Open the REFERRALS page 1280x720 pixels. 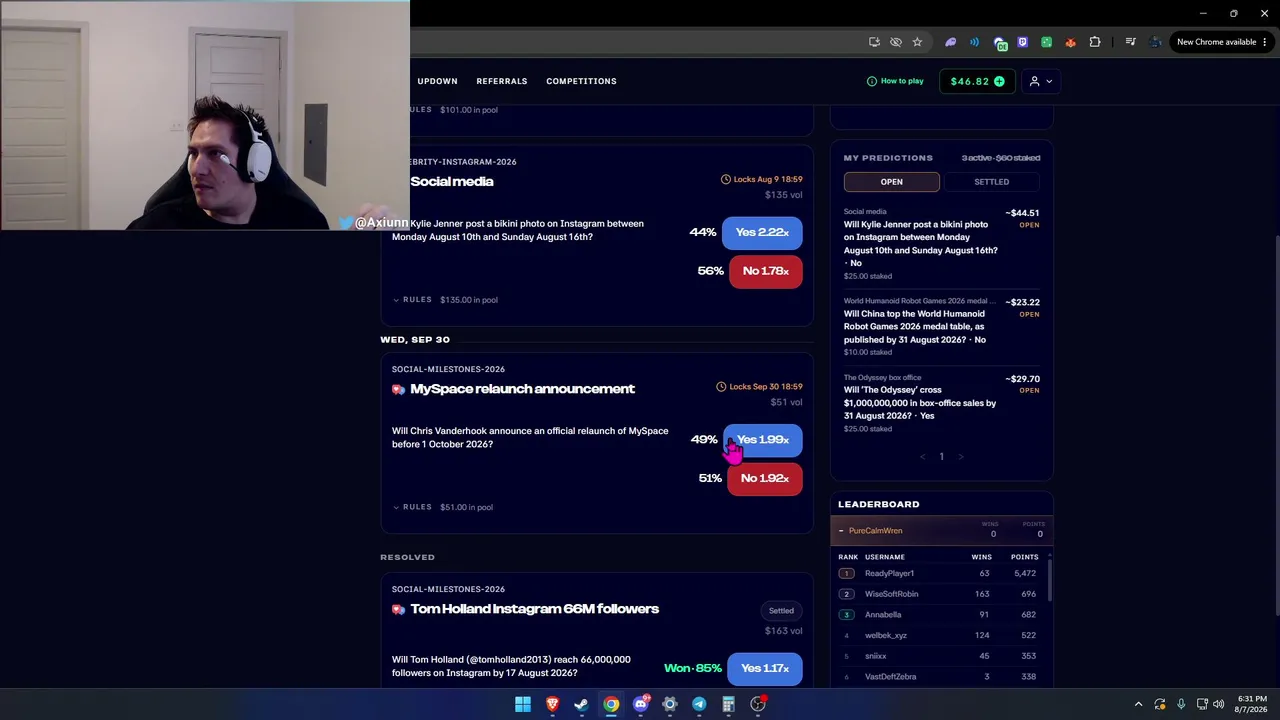pyautogui.click(x=502, y=81)
